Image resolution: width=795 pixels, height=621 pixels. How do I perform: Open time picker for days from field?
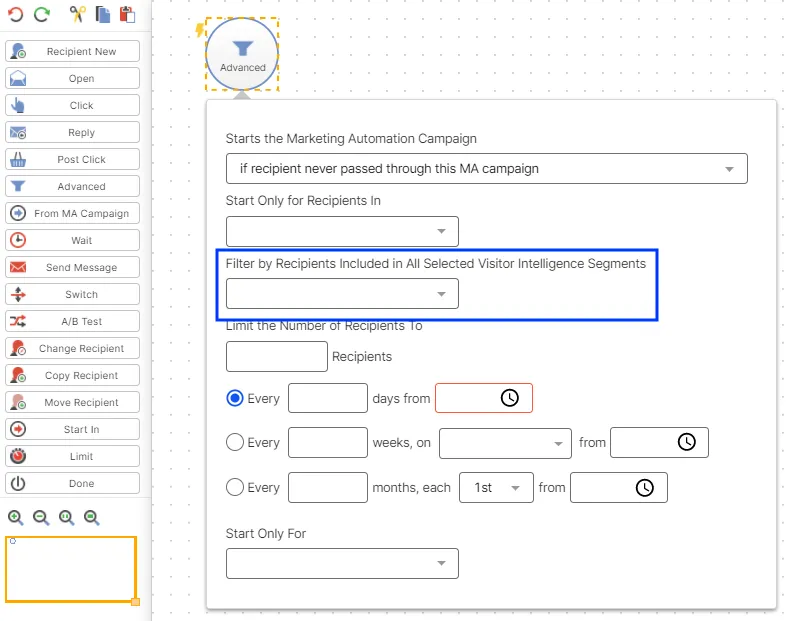pos(510,398)
